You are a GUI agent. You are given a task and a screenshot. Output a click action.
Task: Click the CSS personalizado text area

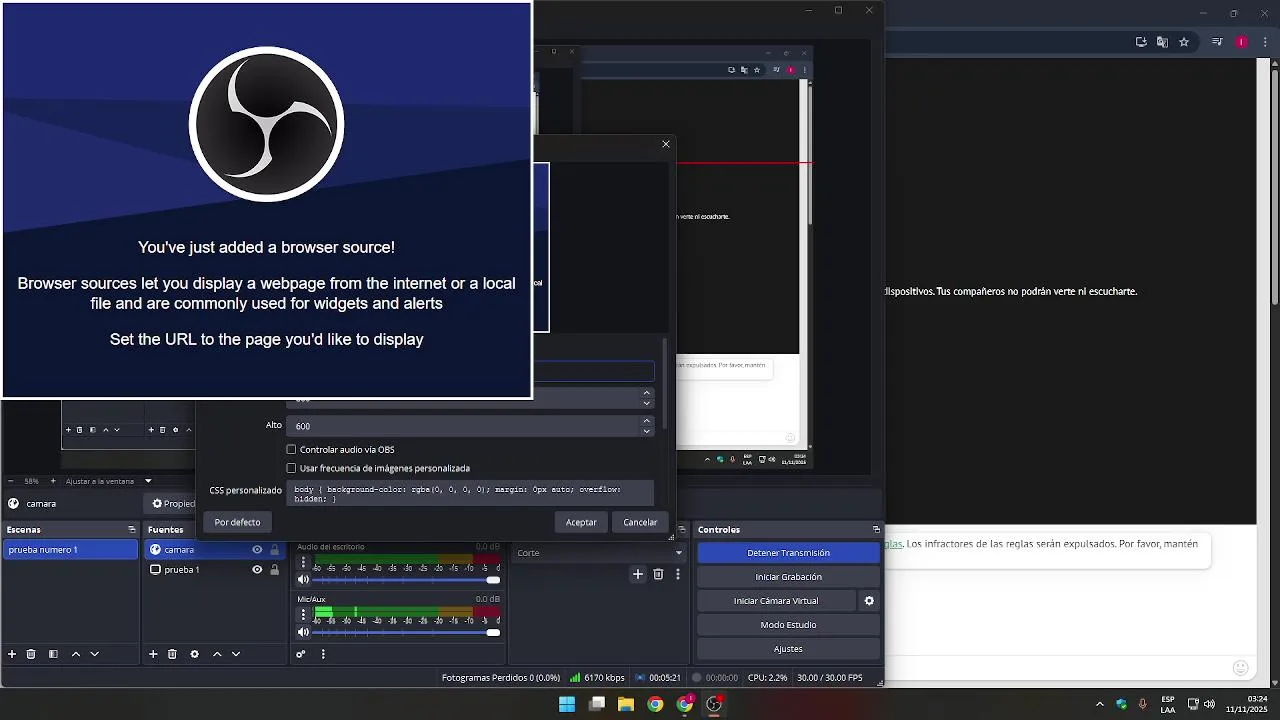(x=470, y=493)
